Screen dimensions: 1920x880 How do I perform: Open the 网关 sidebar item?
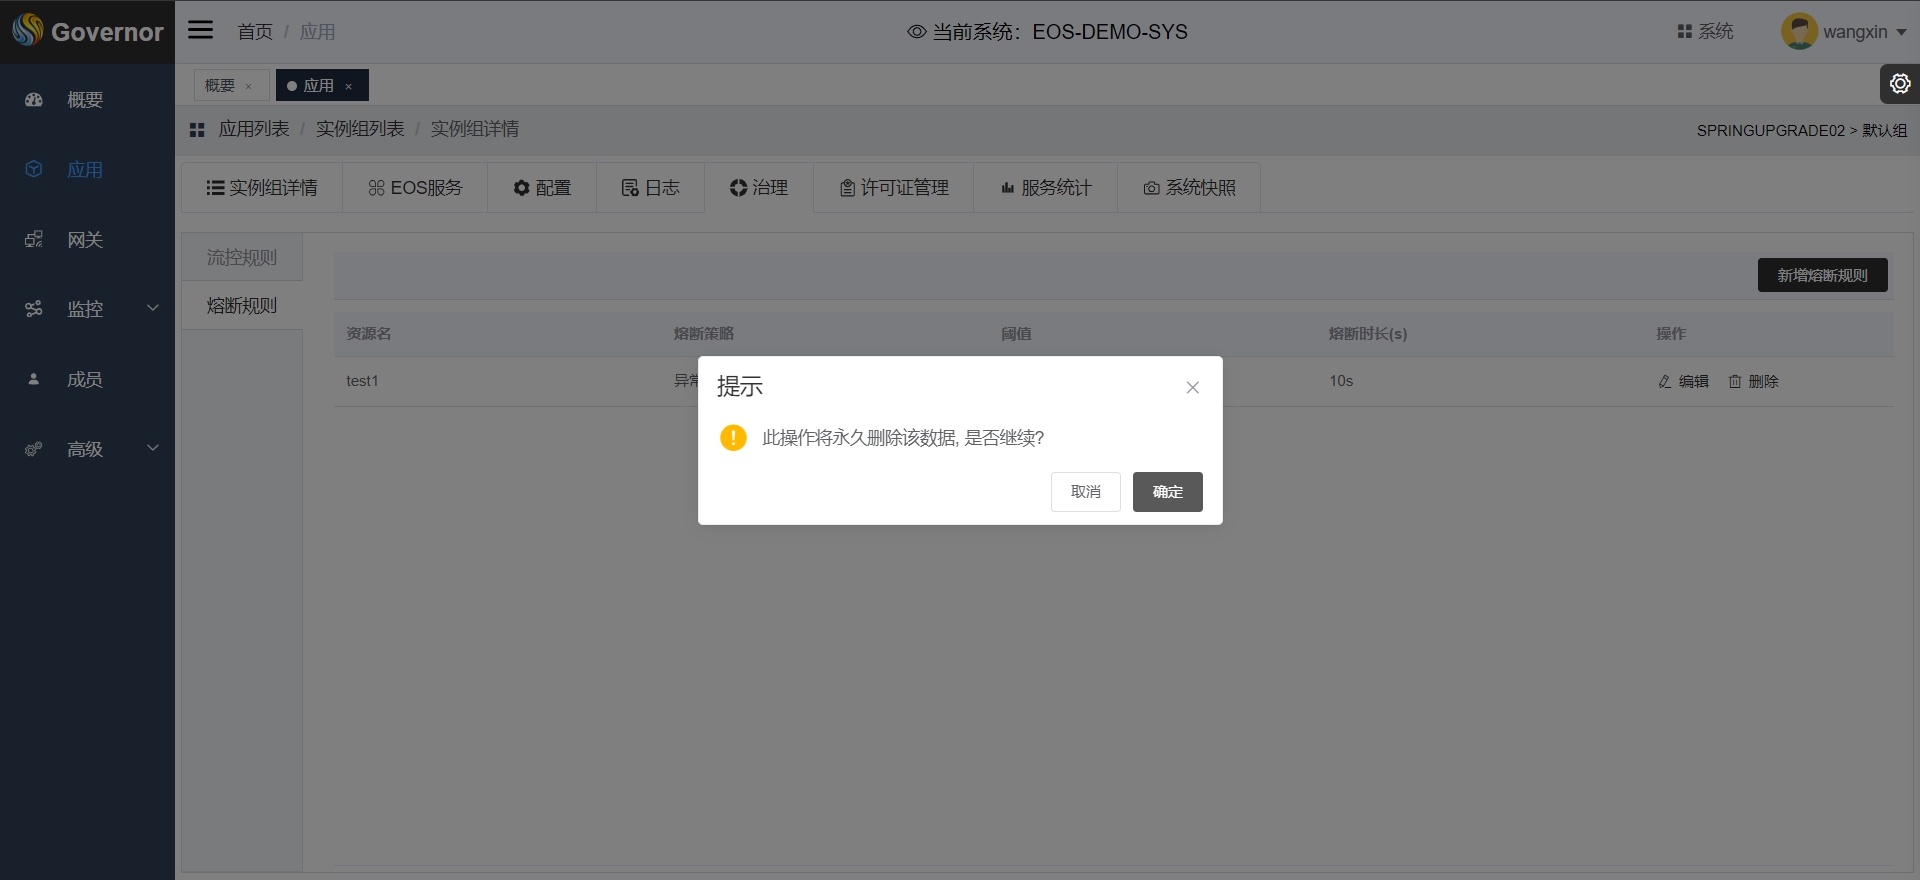click(x=85, y=240)
